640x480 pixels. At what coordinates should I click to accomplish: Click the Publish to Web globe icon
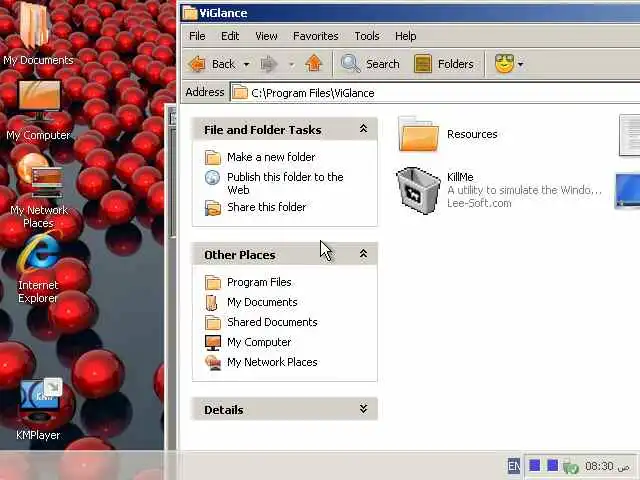(212, 178)
